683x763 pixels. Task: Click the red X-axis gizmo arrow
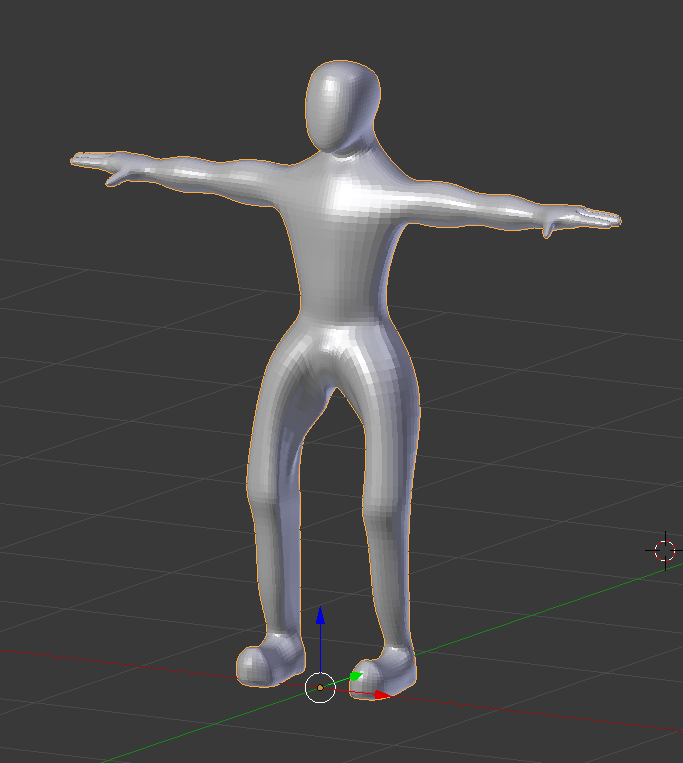(381, 694)
